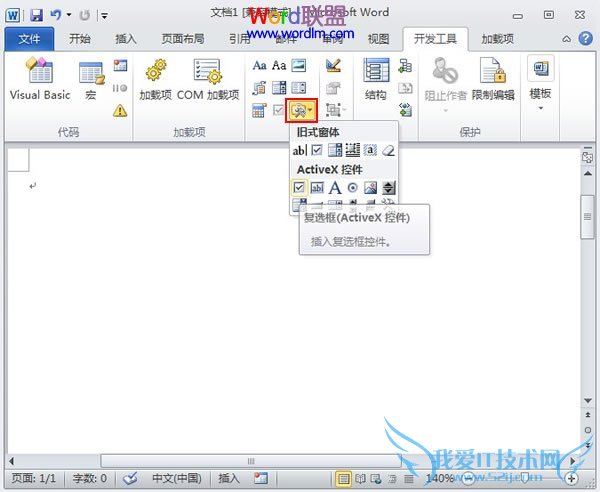The image size is (600, 492).
Task: Insert ActiveX text box control
Action: (317, 188)
